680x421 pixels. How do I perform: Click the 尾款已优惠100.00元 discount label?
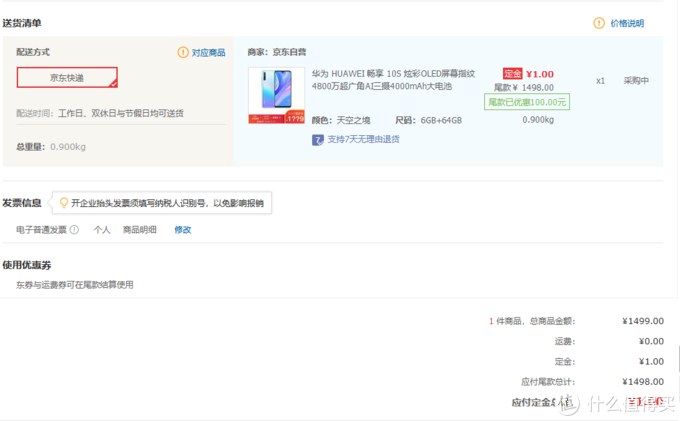[x=527, y=102]
